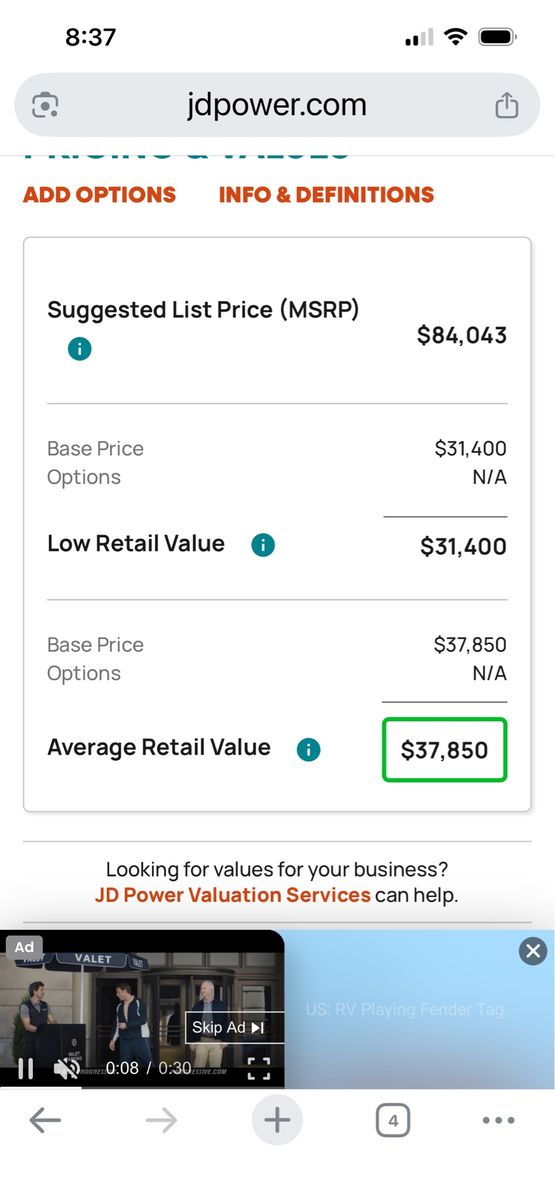Open the ADD OPTIONS link
Viewport: 555px width, 1200px height.
point(100,195)
